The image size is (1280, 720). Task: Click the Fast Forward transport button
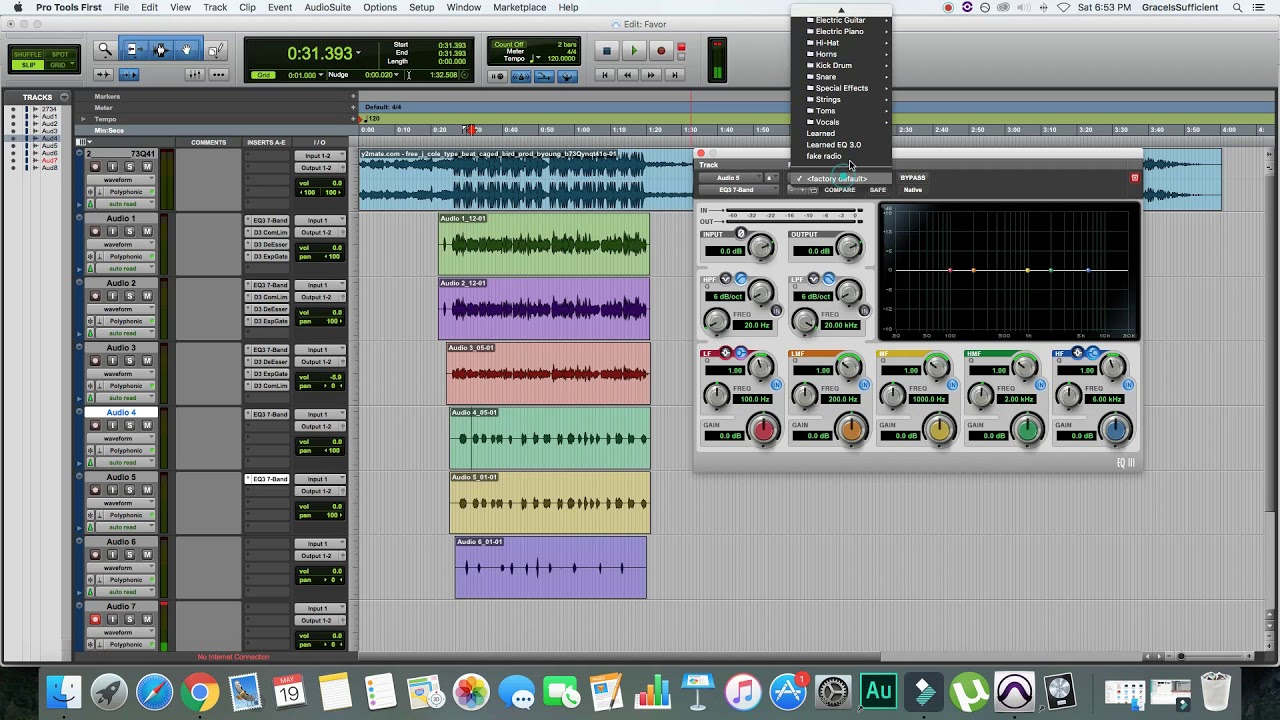click(x=651, y=75)
